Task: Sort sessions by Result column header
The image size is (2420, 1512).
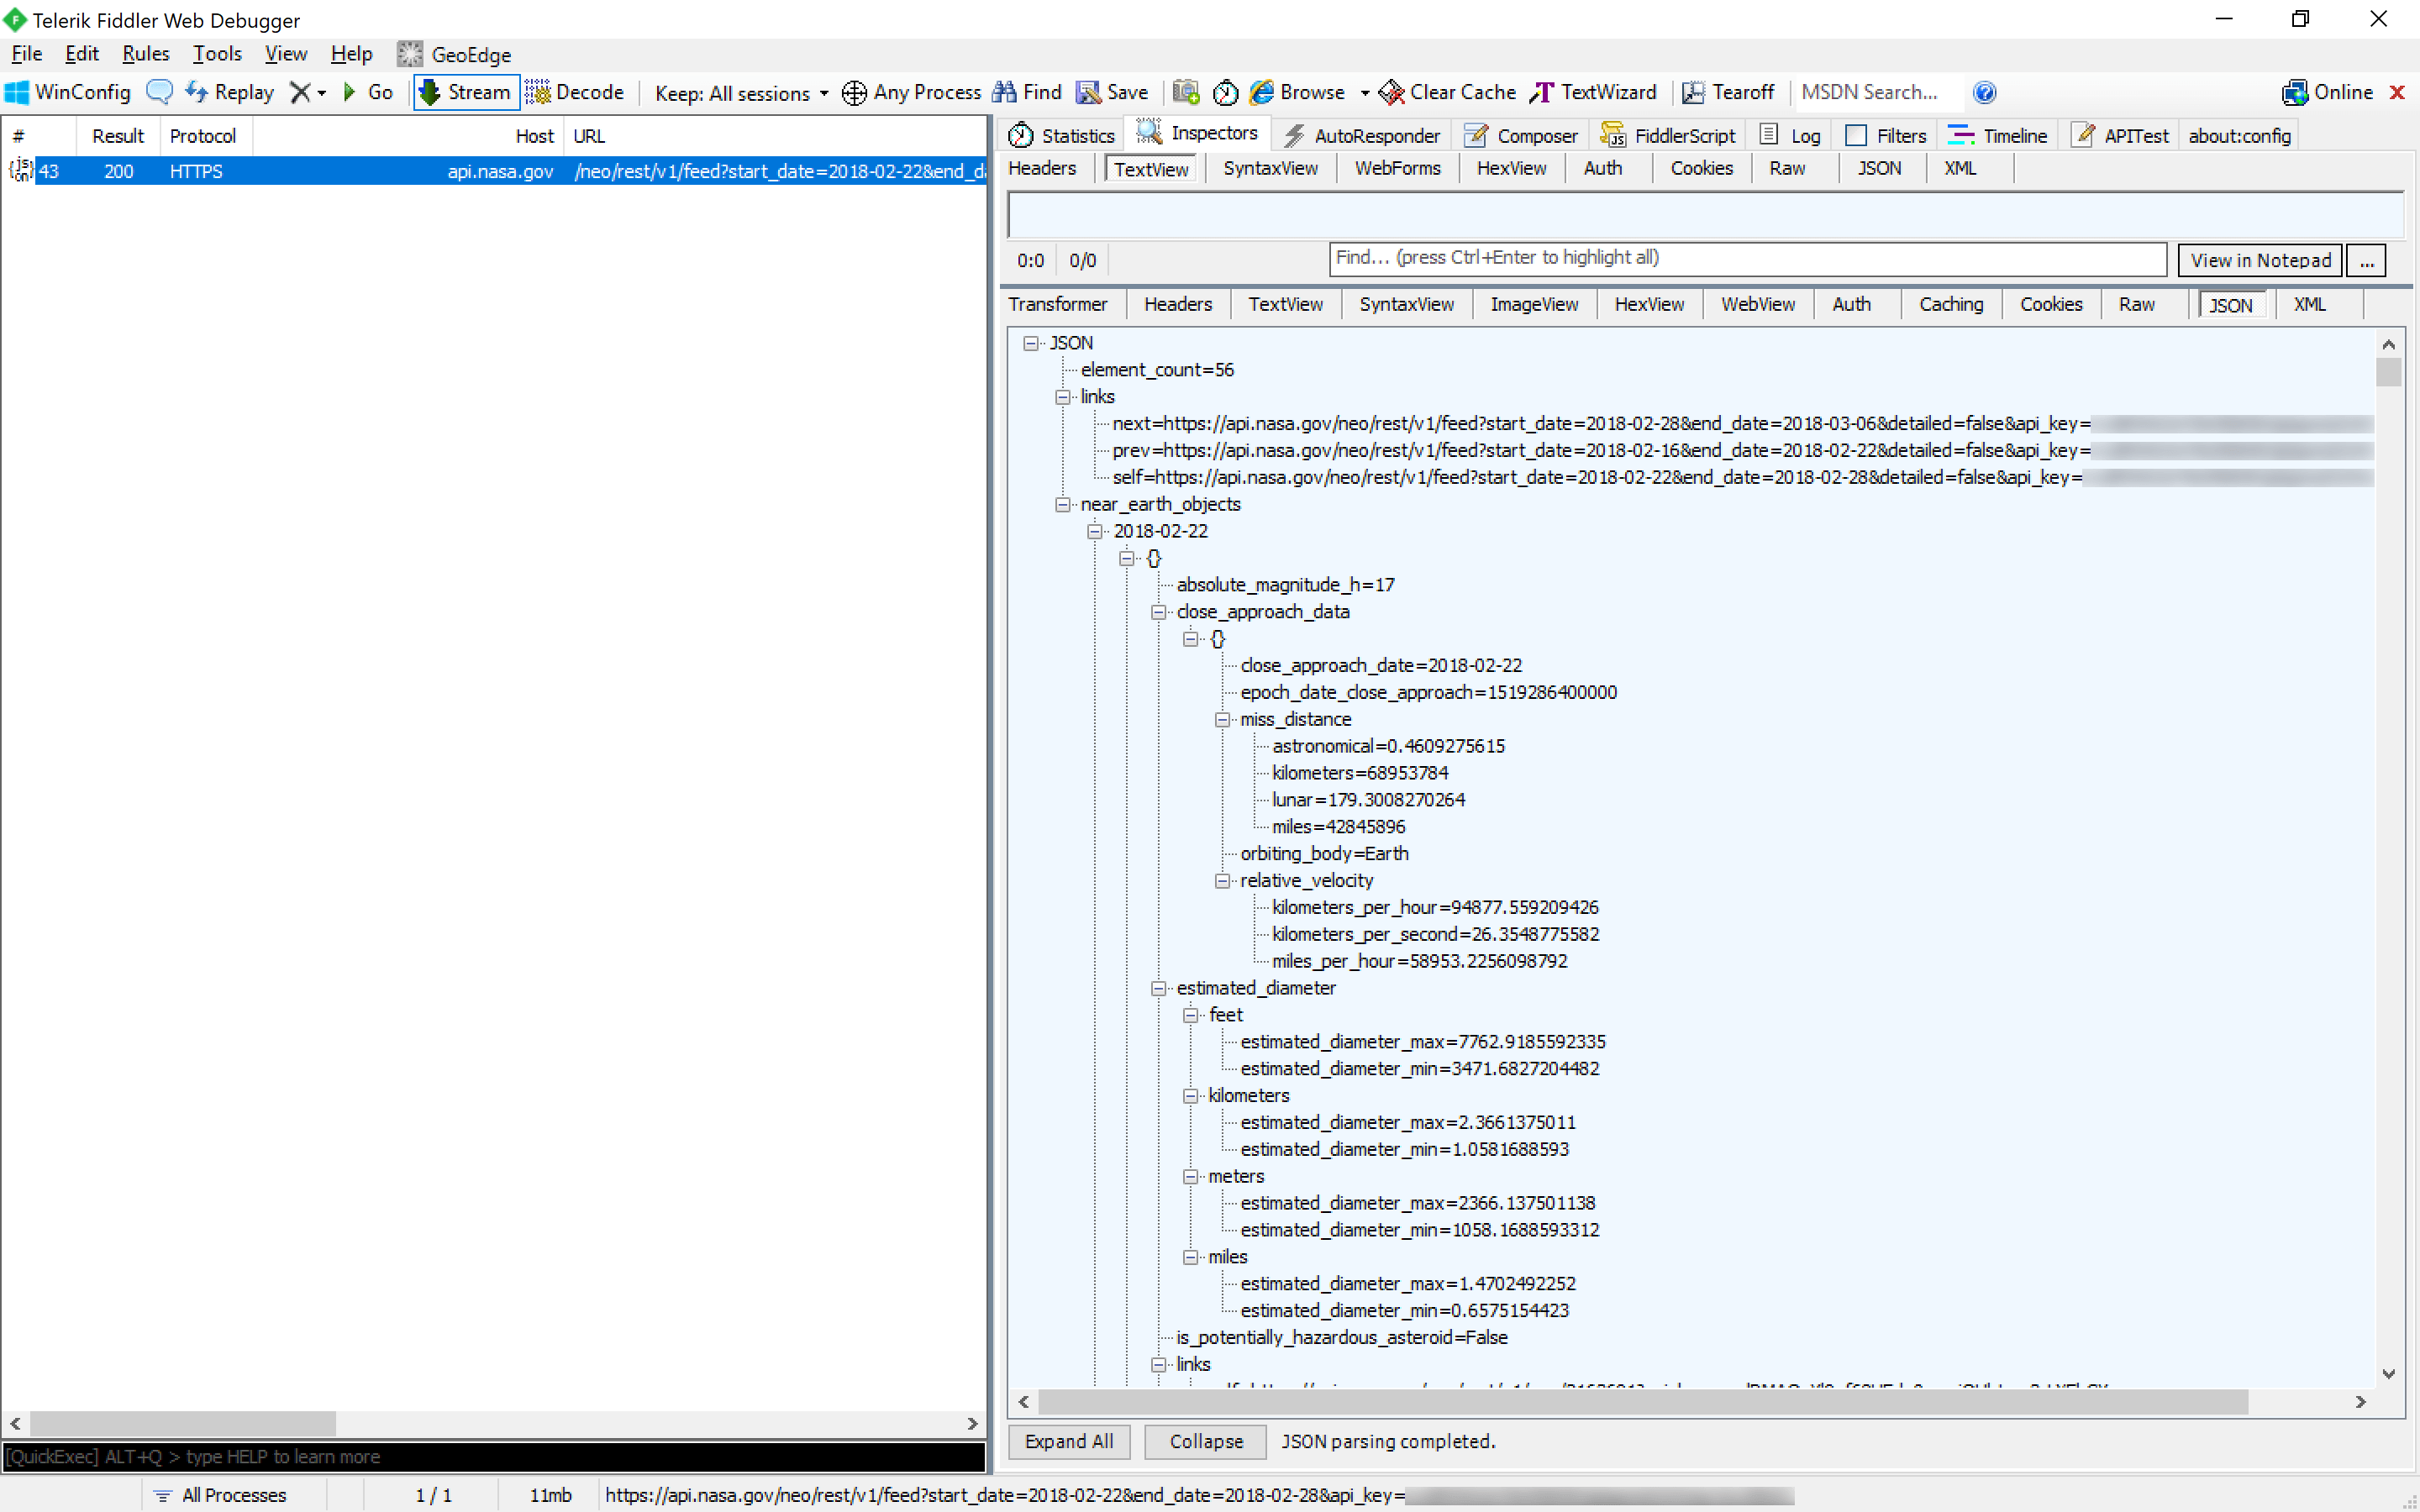Action: [x=118, y=136]
